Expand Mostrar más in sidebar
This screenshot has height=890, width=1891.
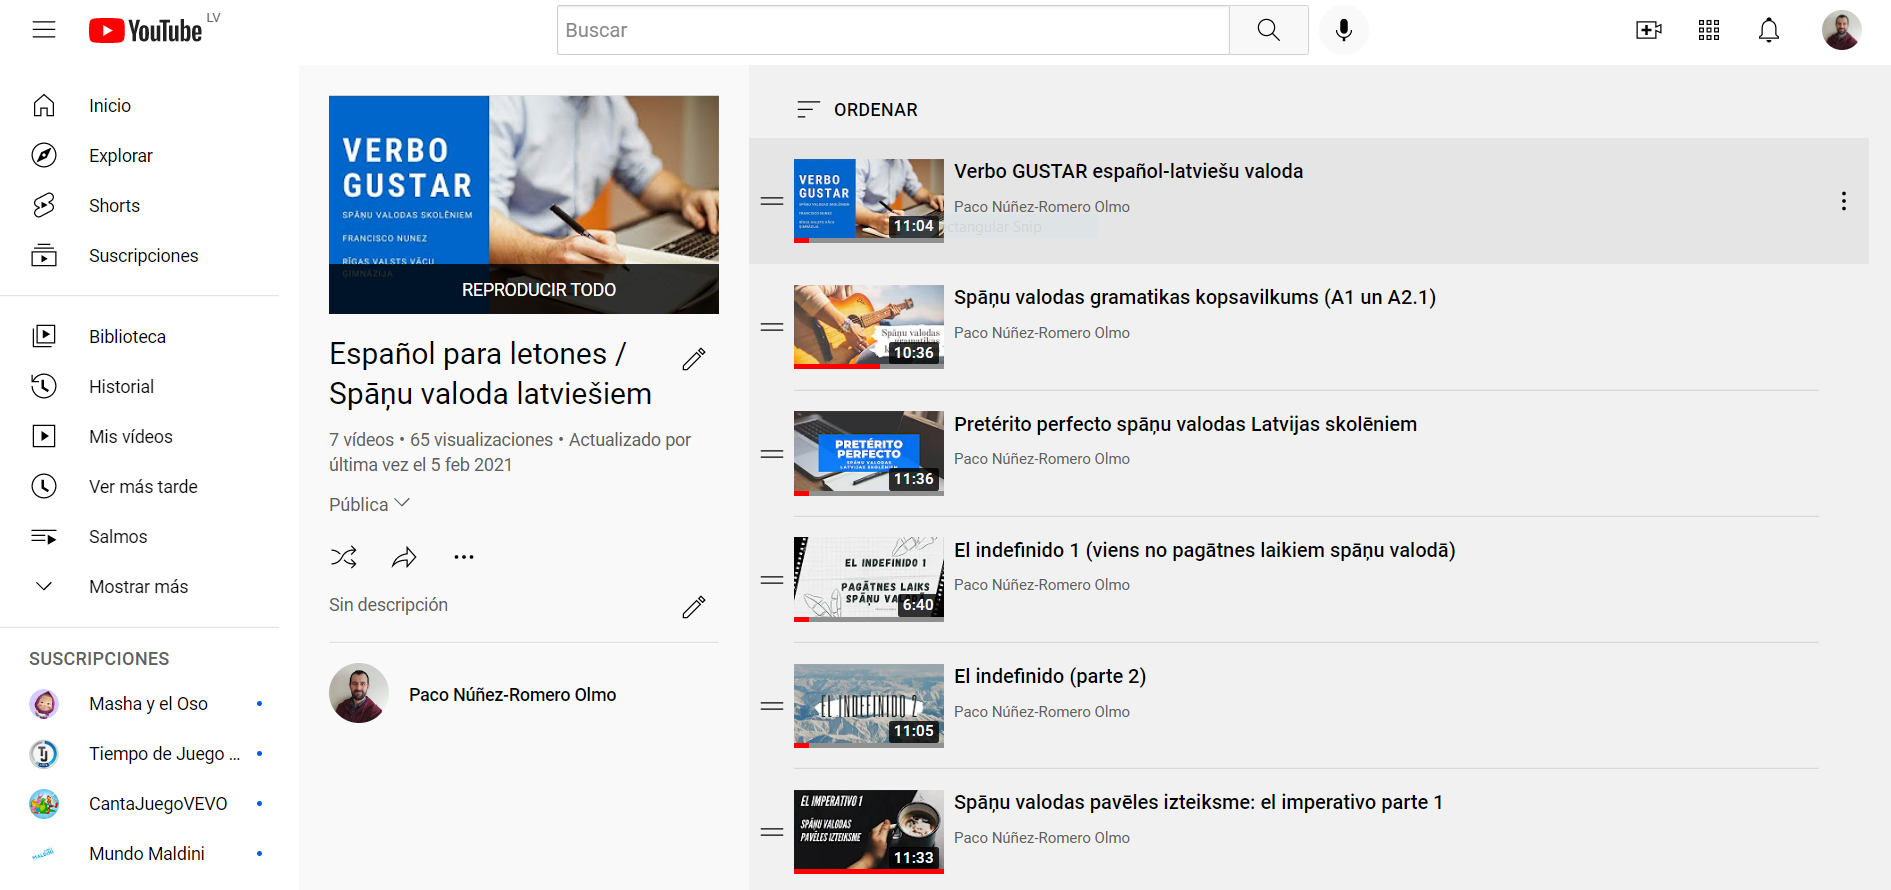click(140, 586)
